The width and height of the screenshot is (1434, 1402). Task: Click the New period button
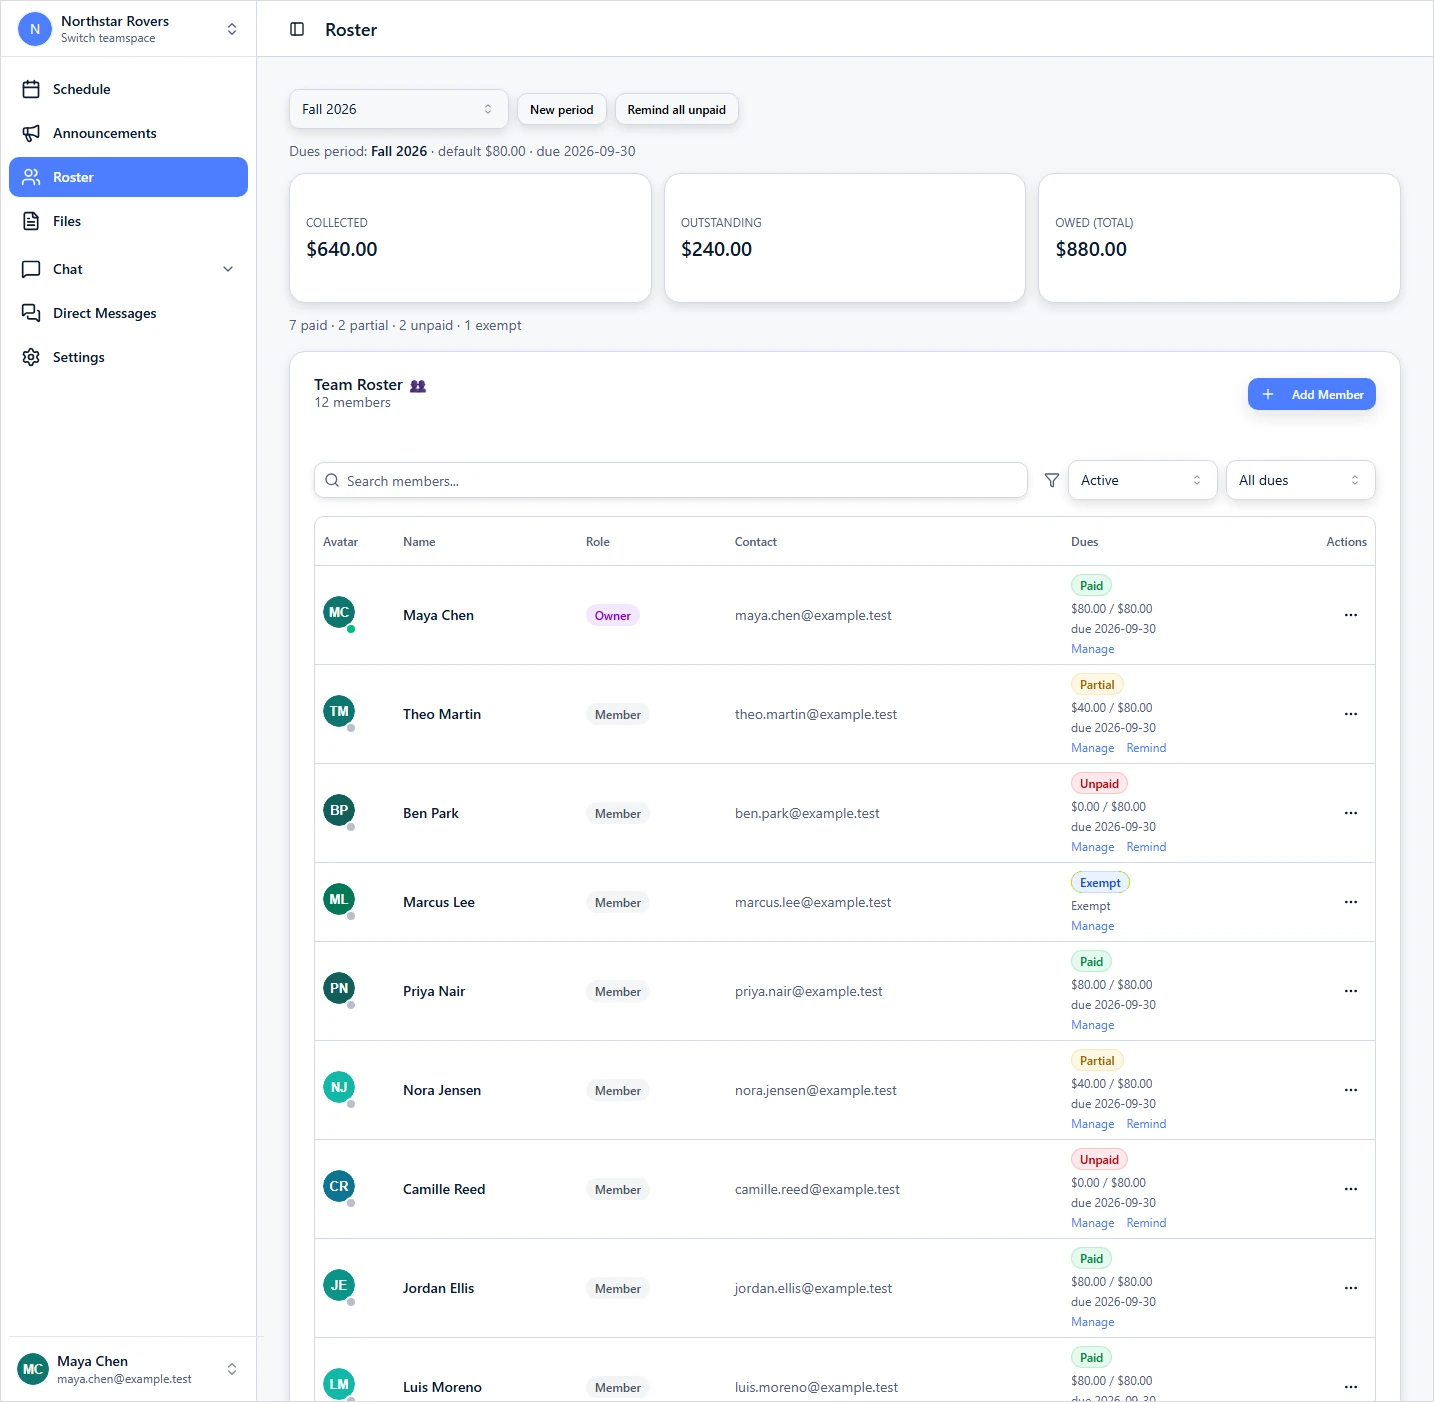click(561, 109)
